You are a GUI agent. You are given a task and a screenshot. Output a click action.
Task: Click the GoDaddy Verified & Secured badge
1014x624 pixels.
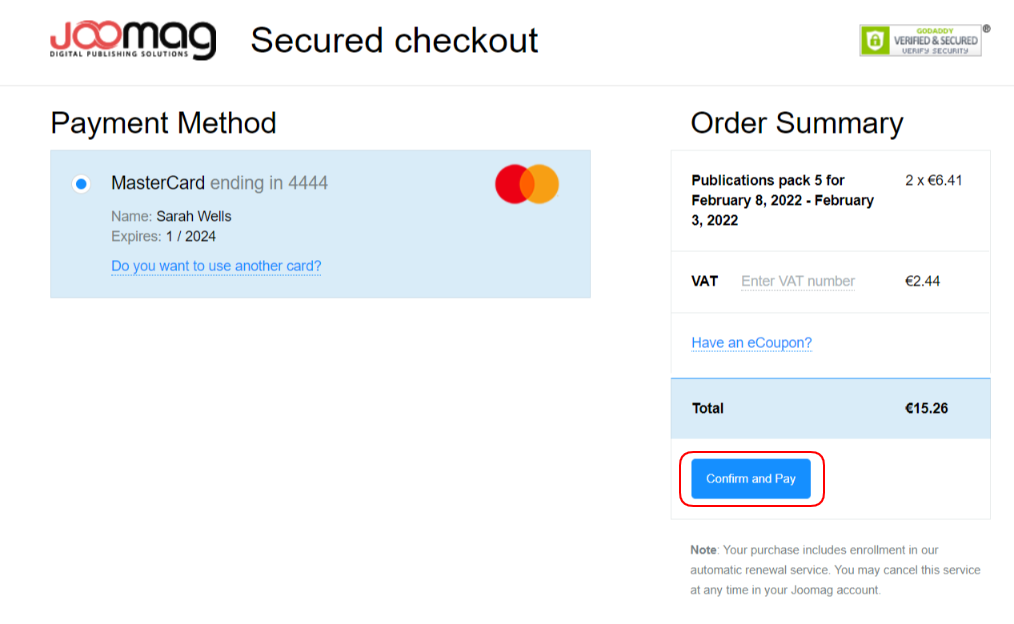(921, 40)
